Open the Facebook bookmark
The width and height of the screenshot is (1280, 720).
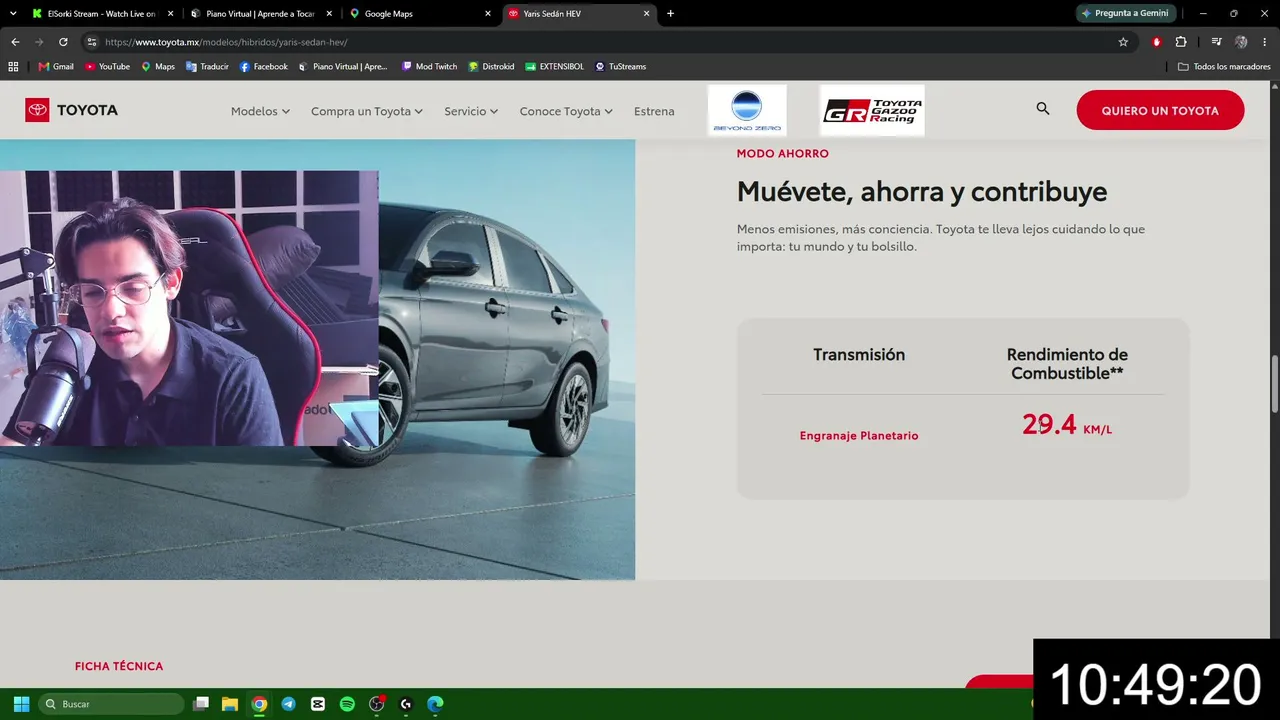(264, 67)
